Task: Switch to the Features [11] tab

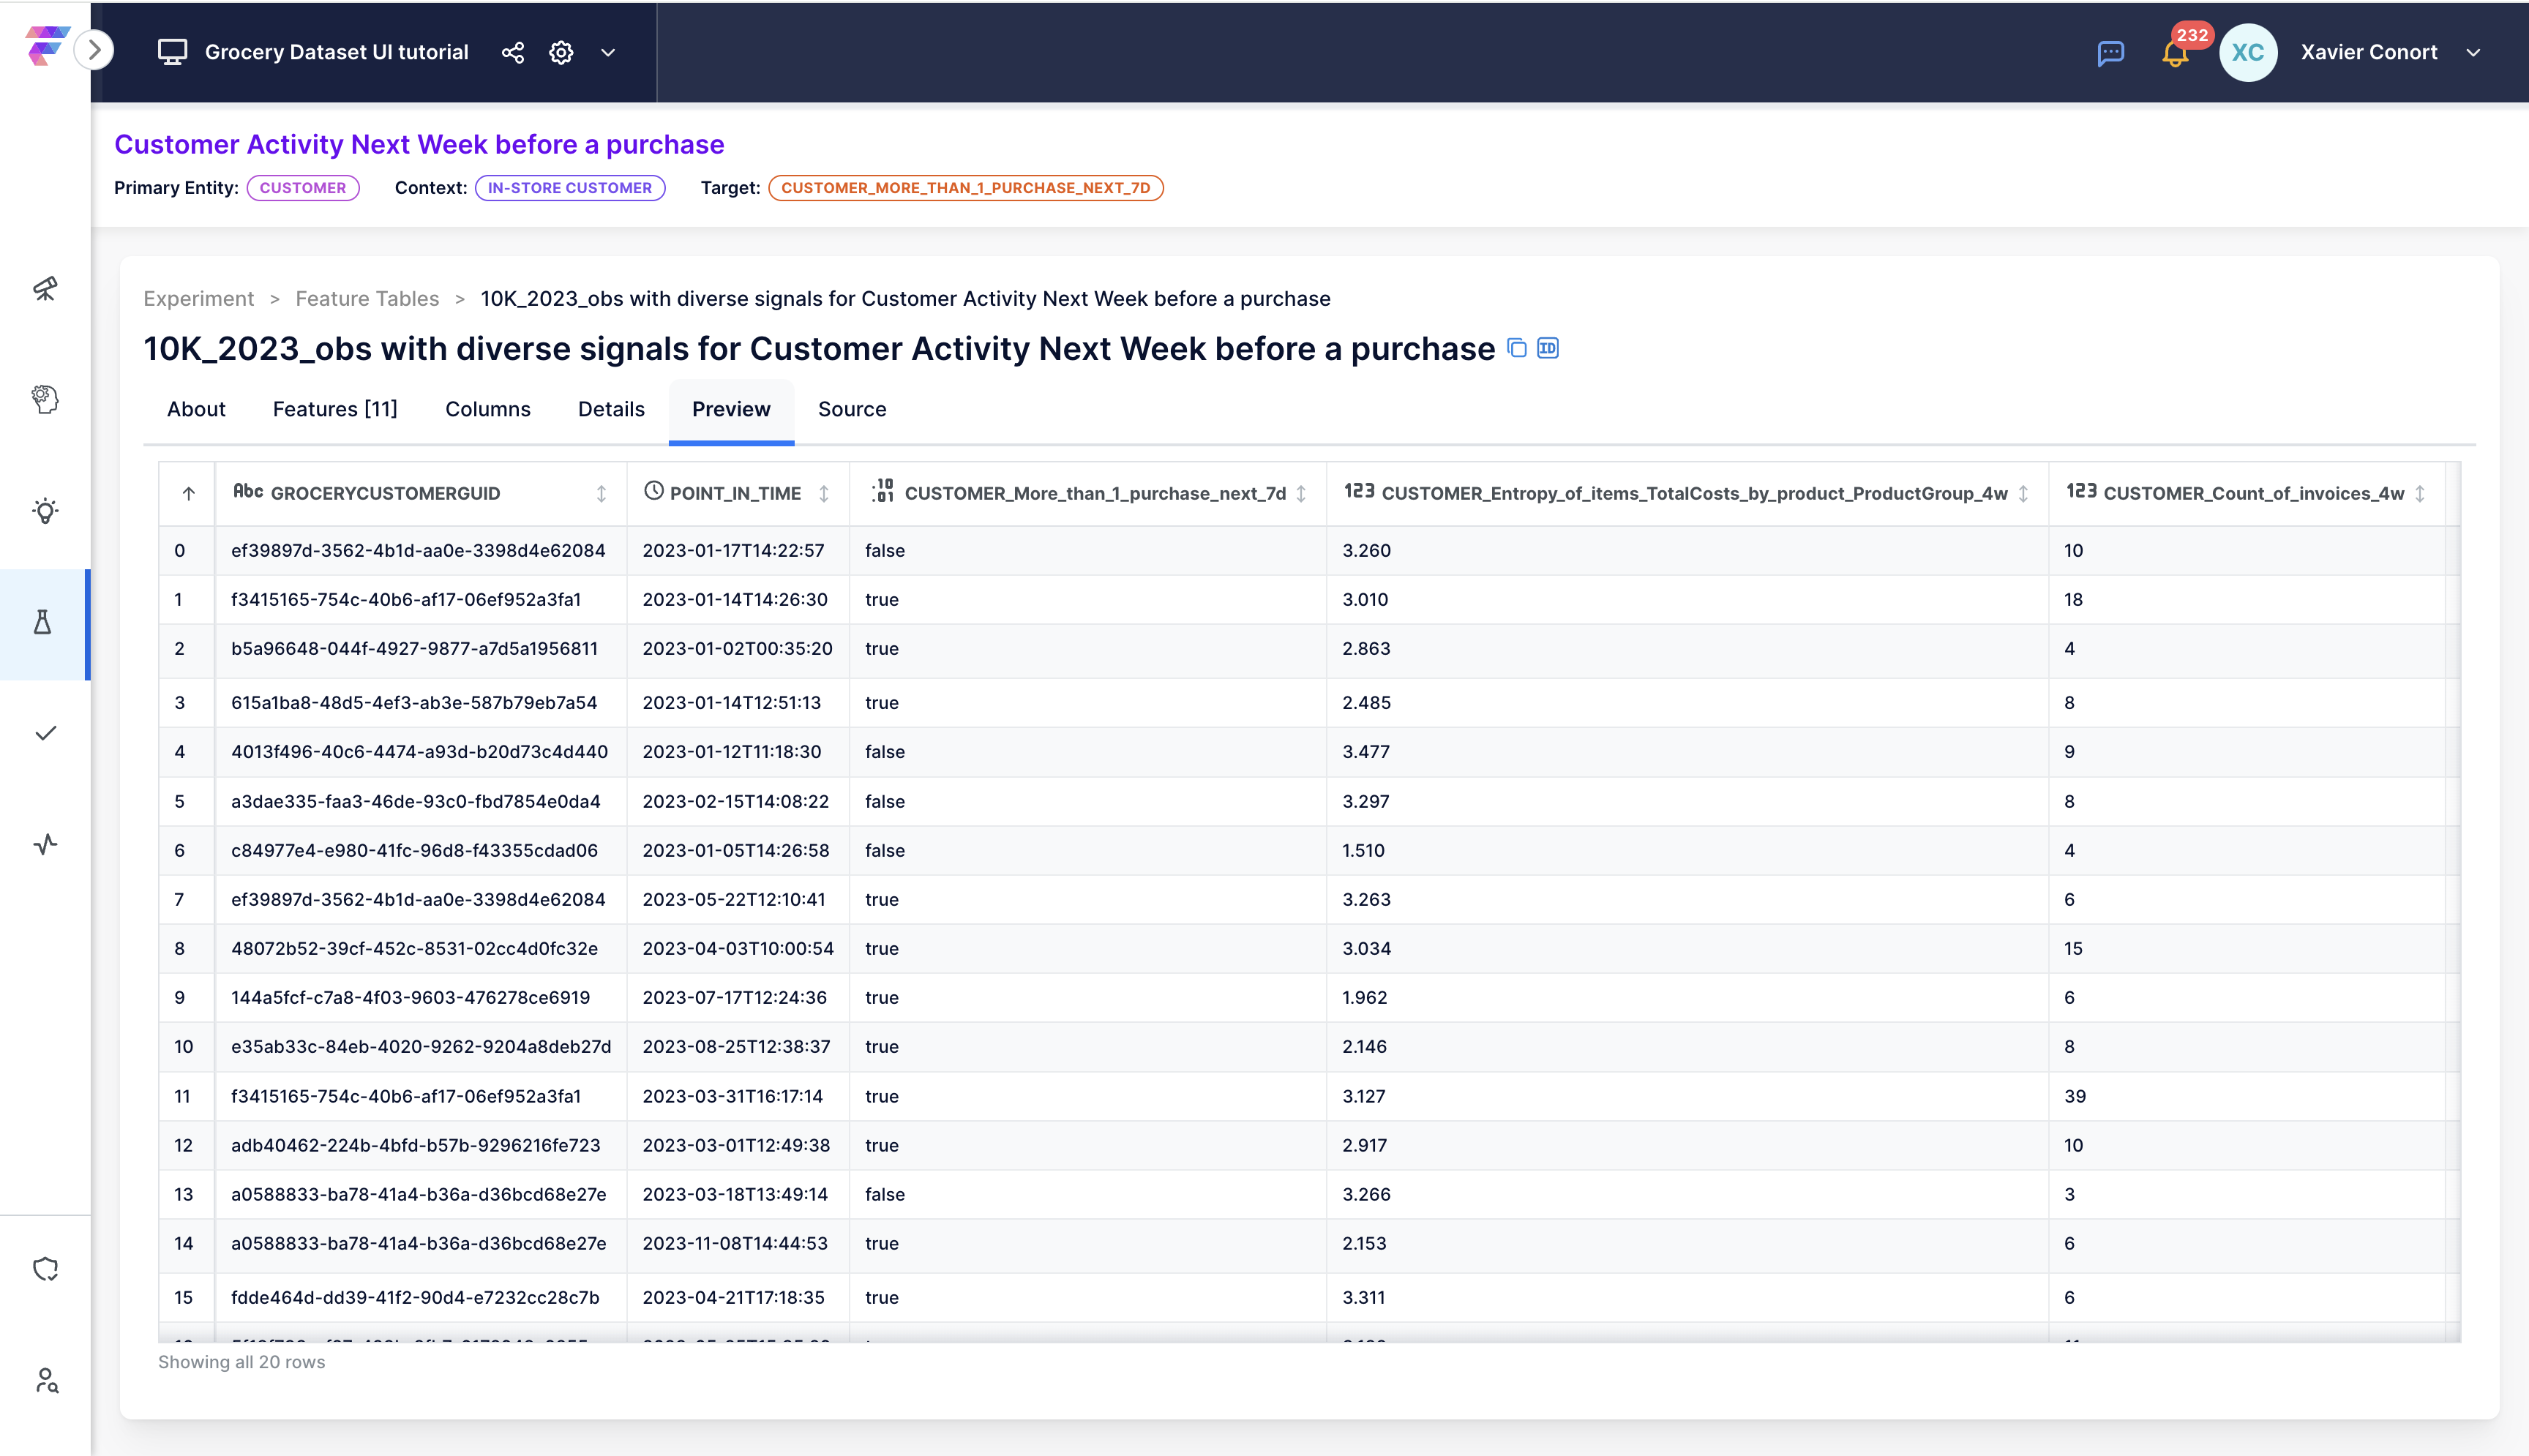Action: click(x=335, y=409)
